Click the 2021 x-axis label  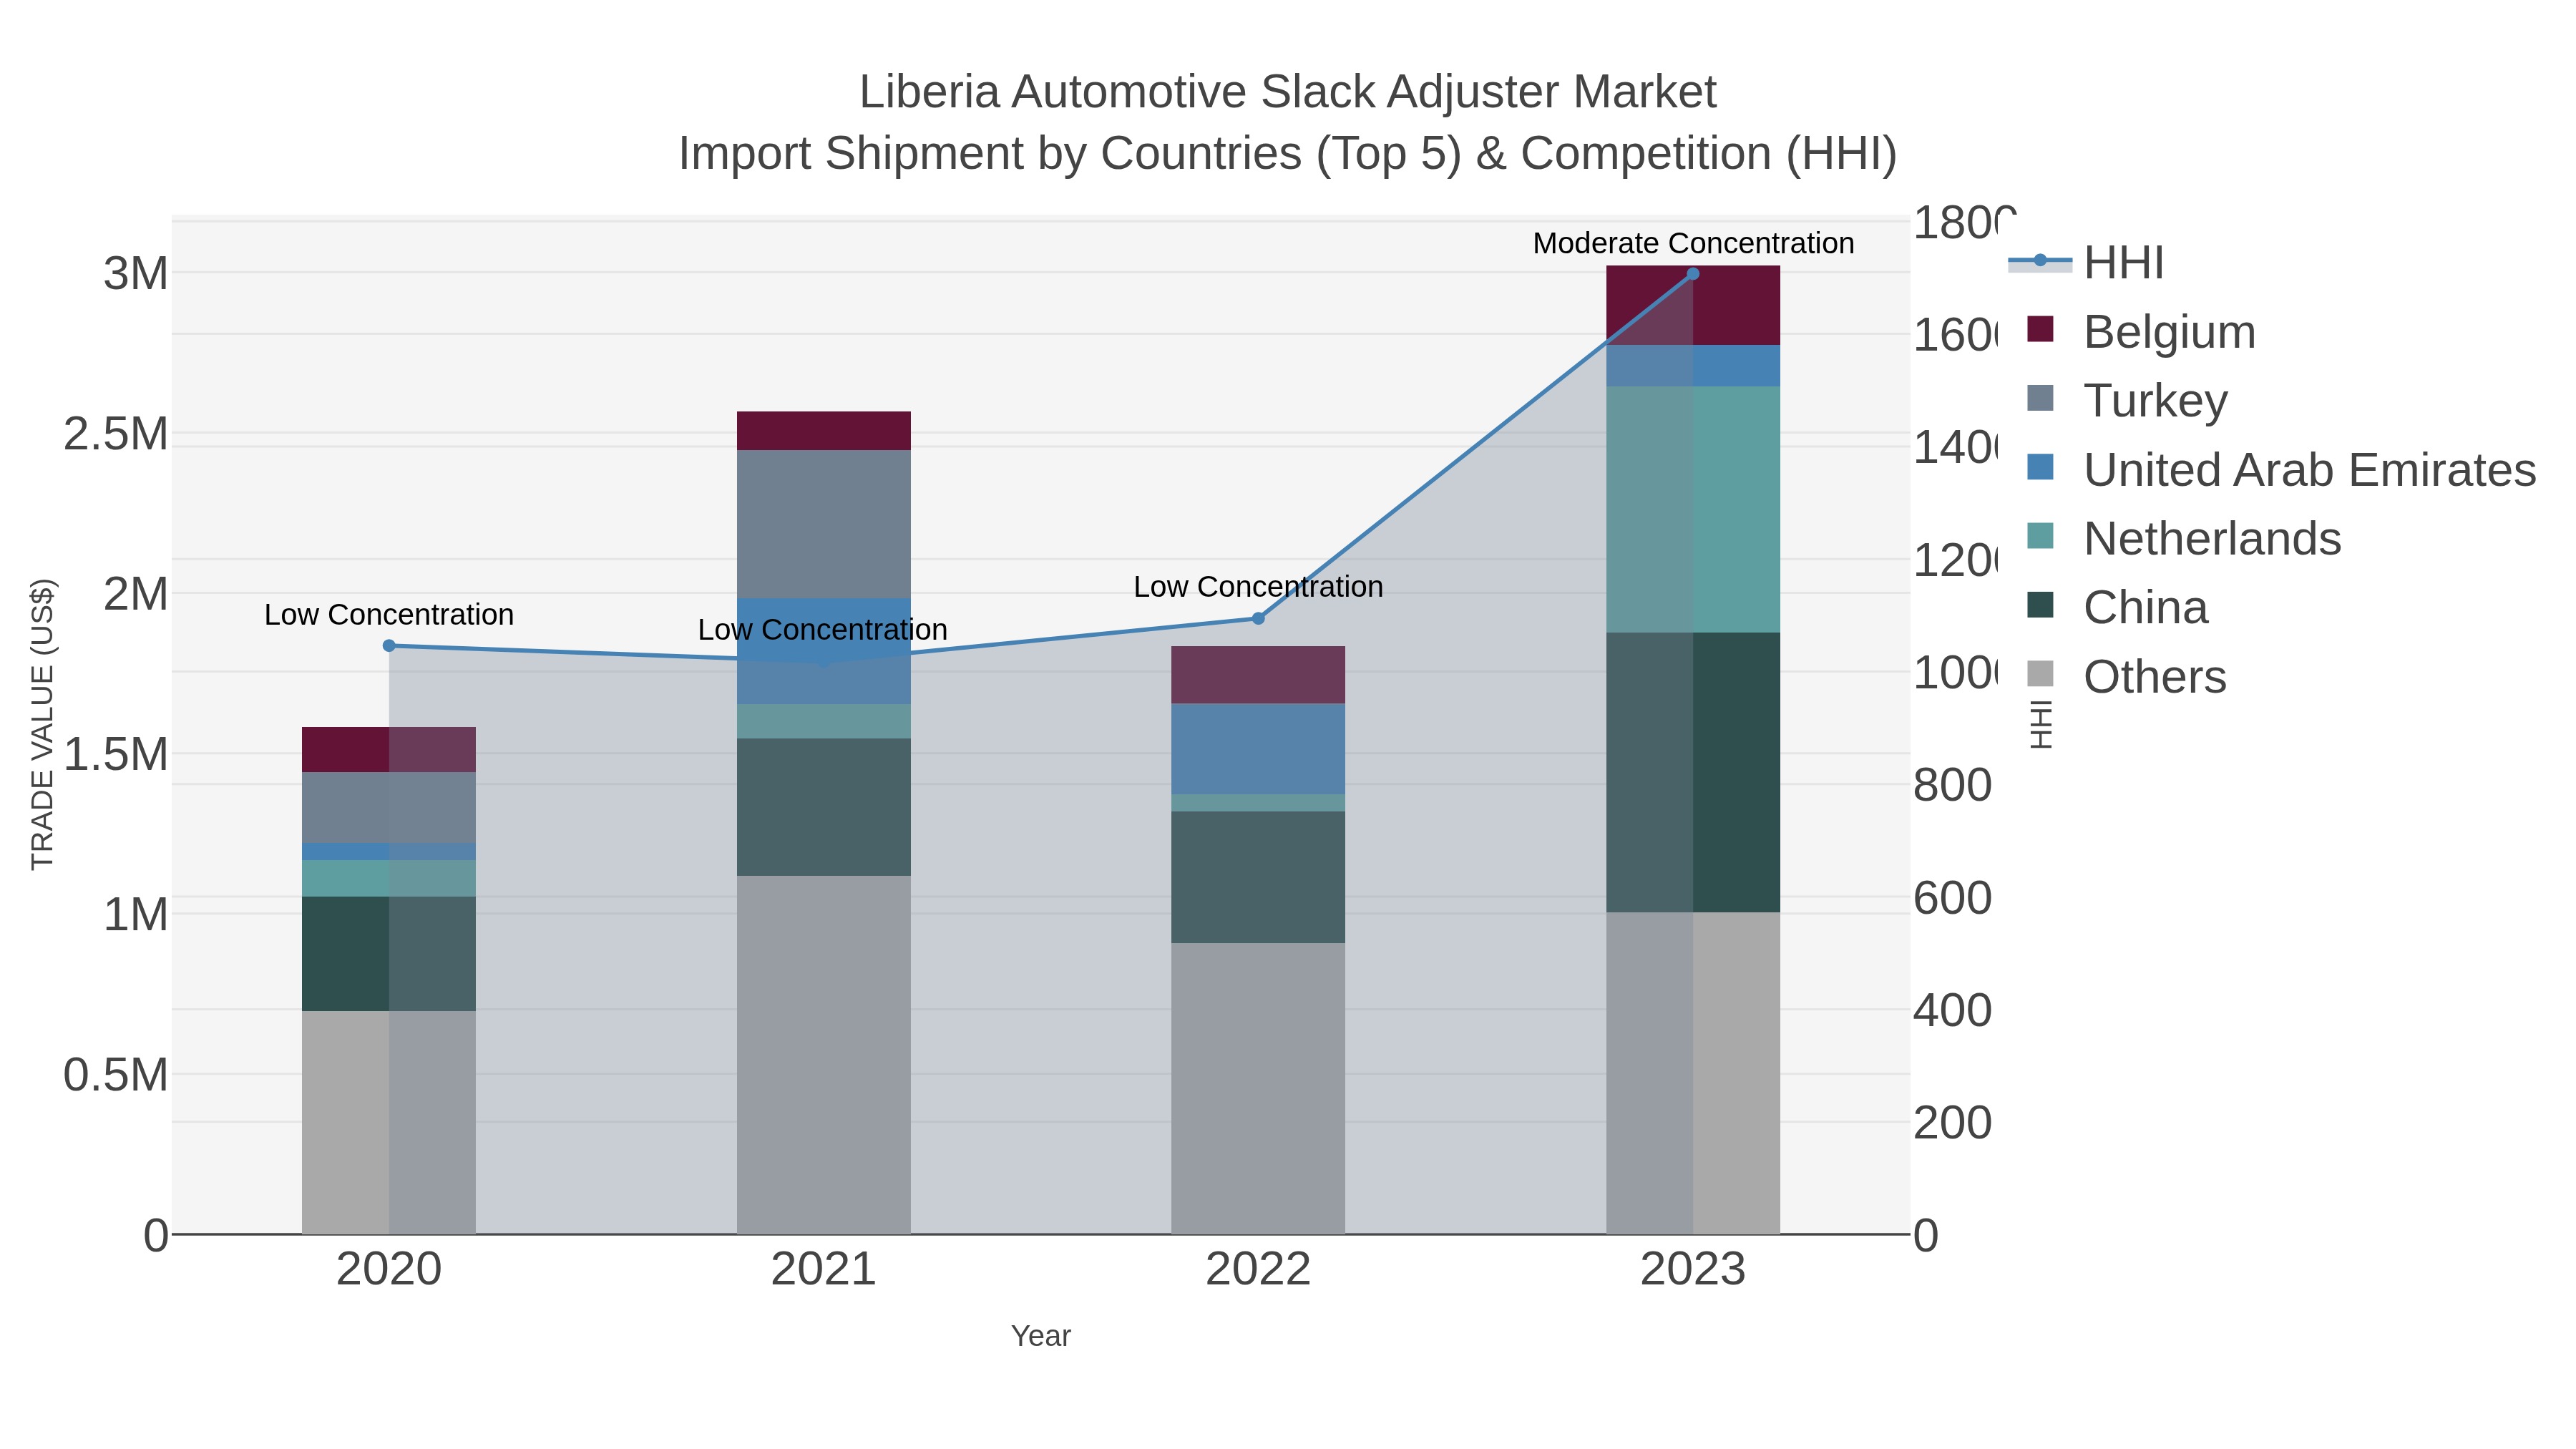click(x=823, y=1269)
